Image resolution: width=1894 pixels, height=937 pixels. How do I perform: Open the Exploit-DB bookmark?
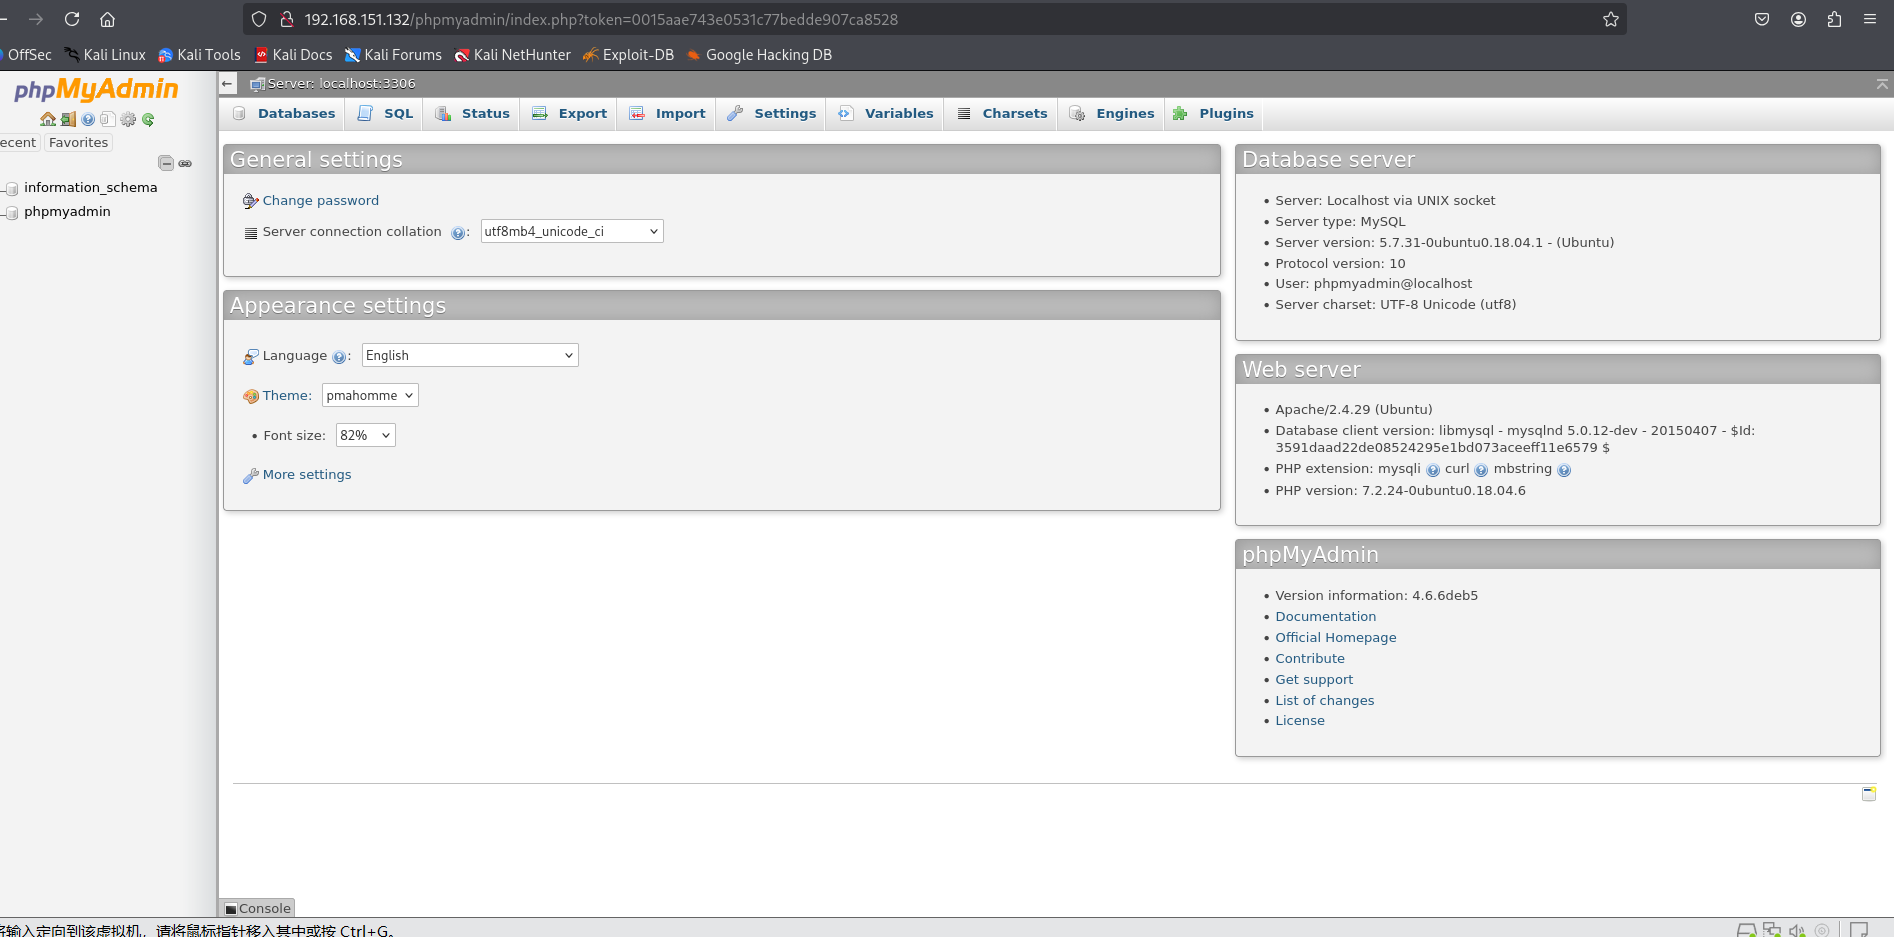(x=628, y=55)
